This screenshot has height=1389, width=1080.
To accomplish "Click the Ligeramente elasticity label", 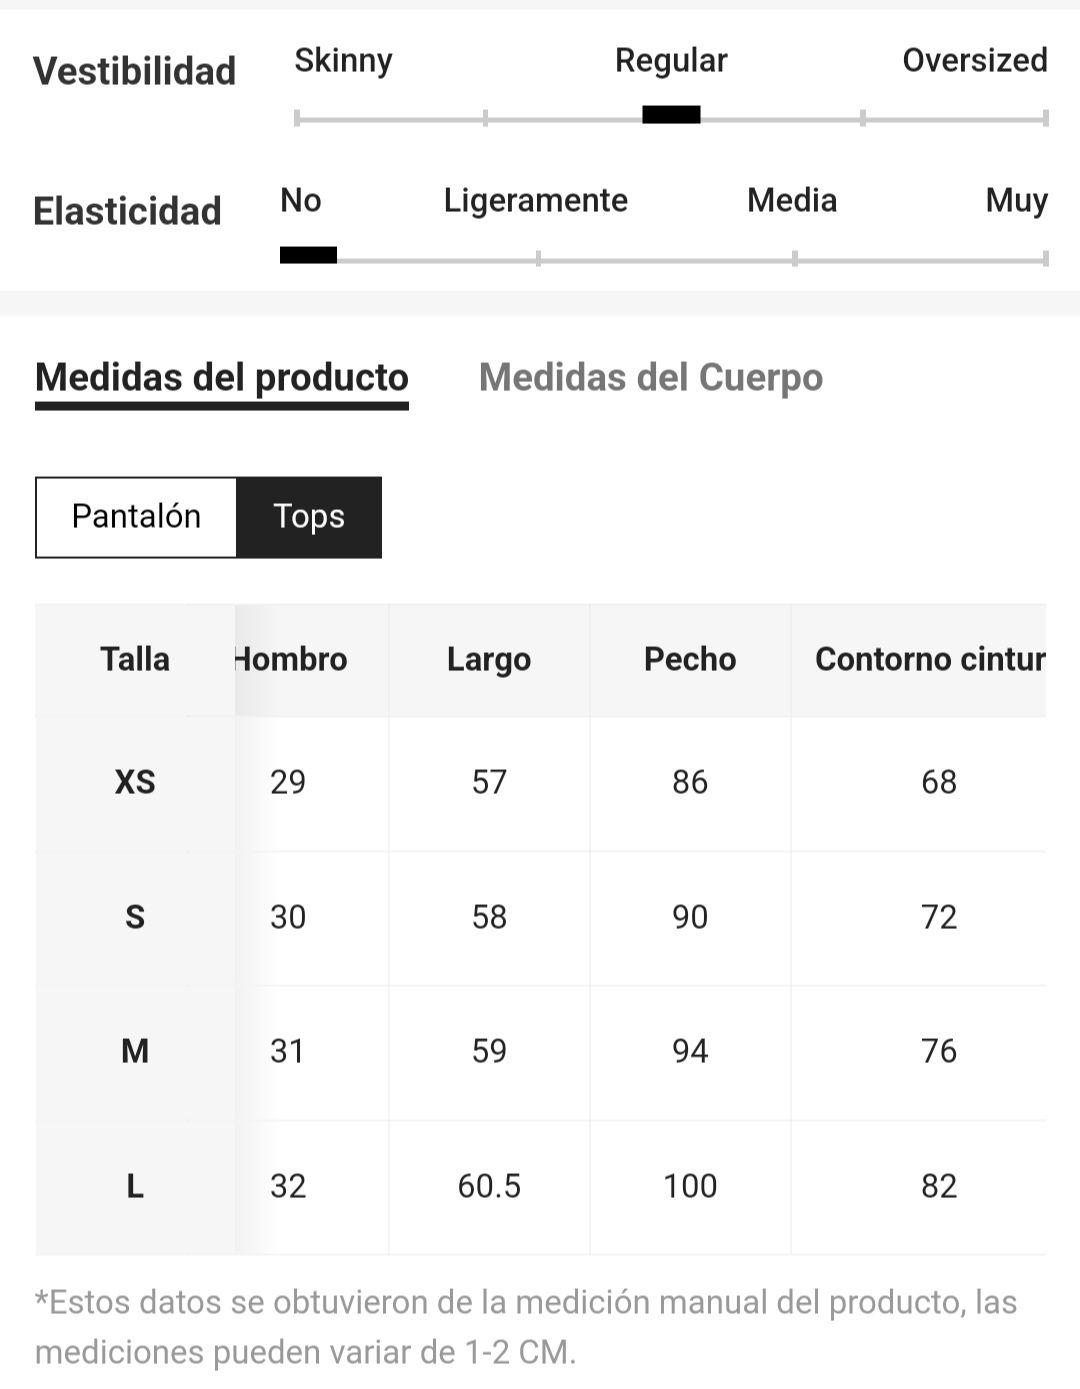I will point(536,200).
